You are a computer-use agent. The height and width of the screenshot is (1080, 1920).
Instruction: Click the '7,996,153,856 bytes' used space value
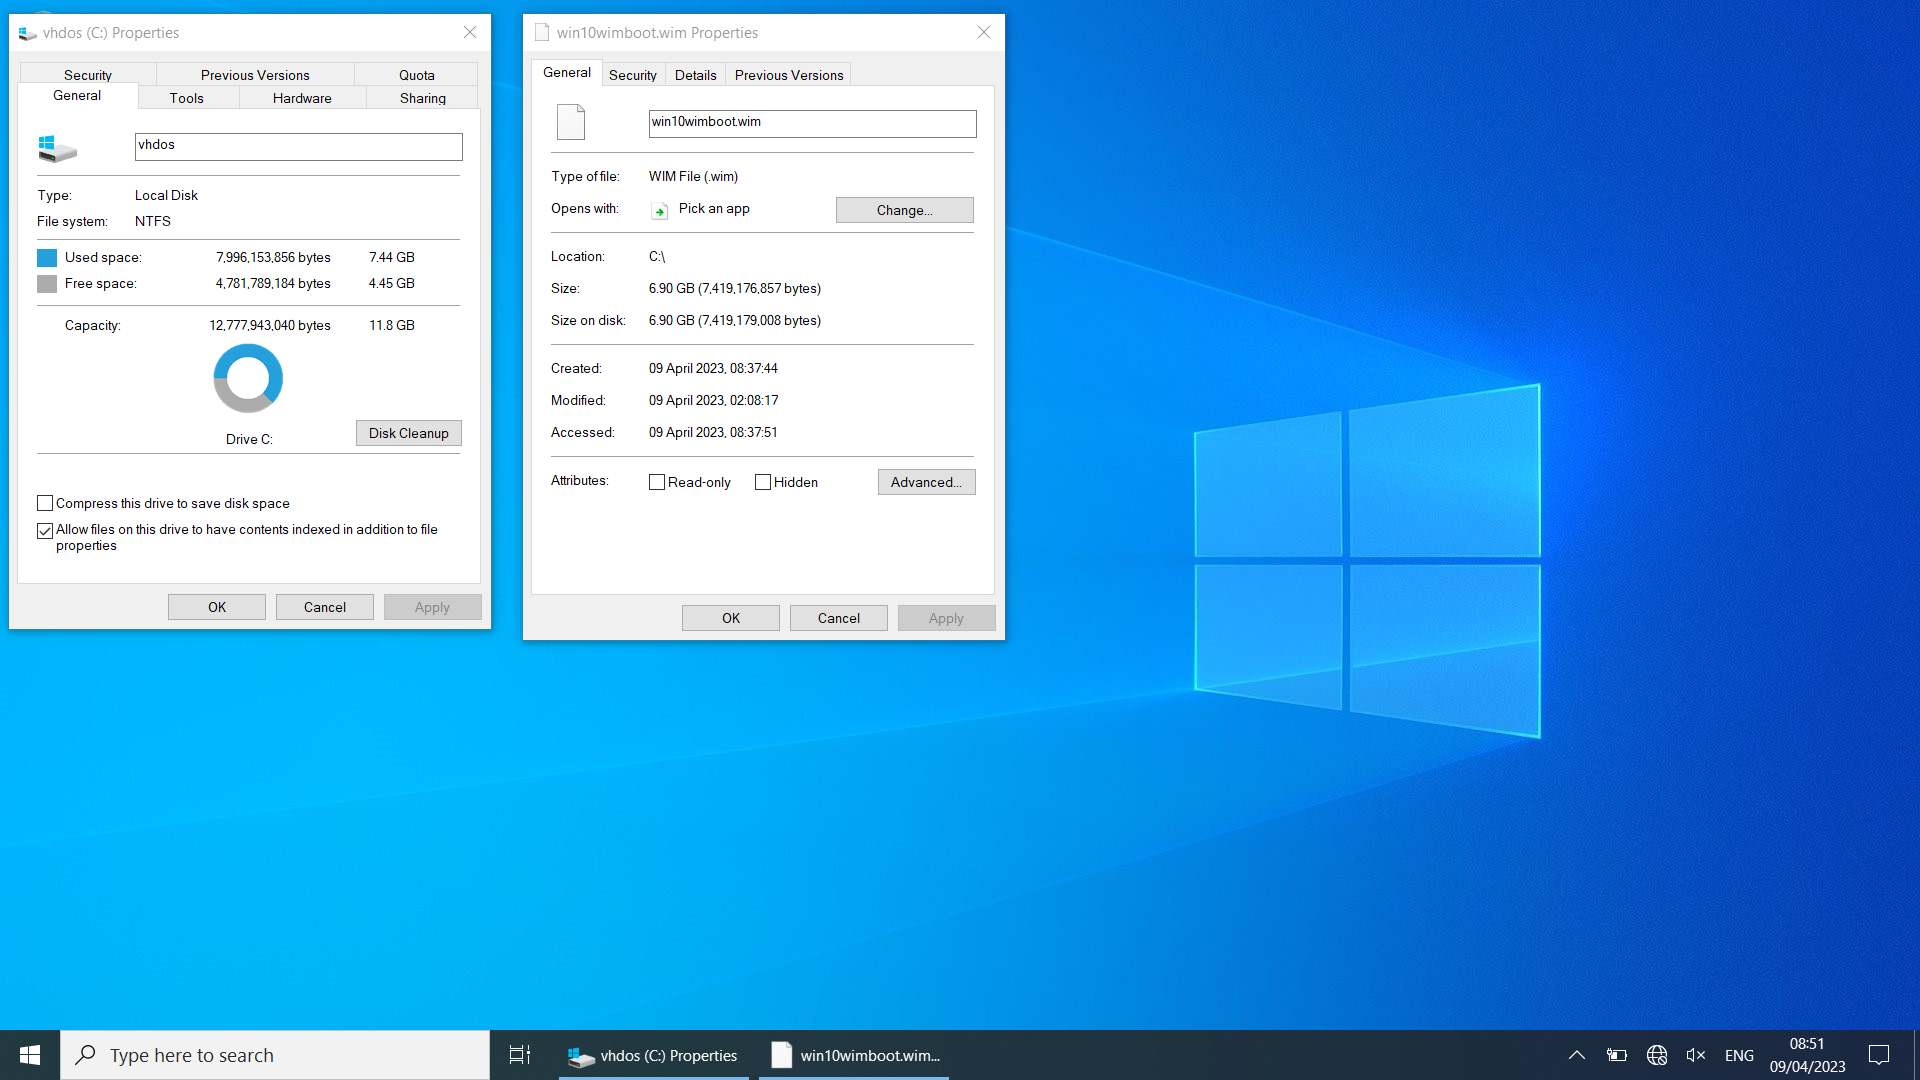tap(273, 257)
